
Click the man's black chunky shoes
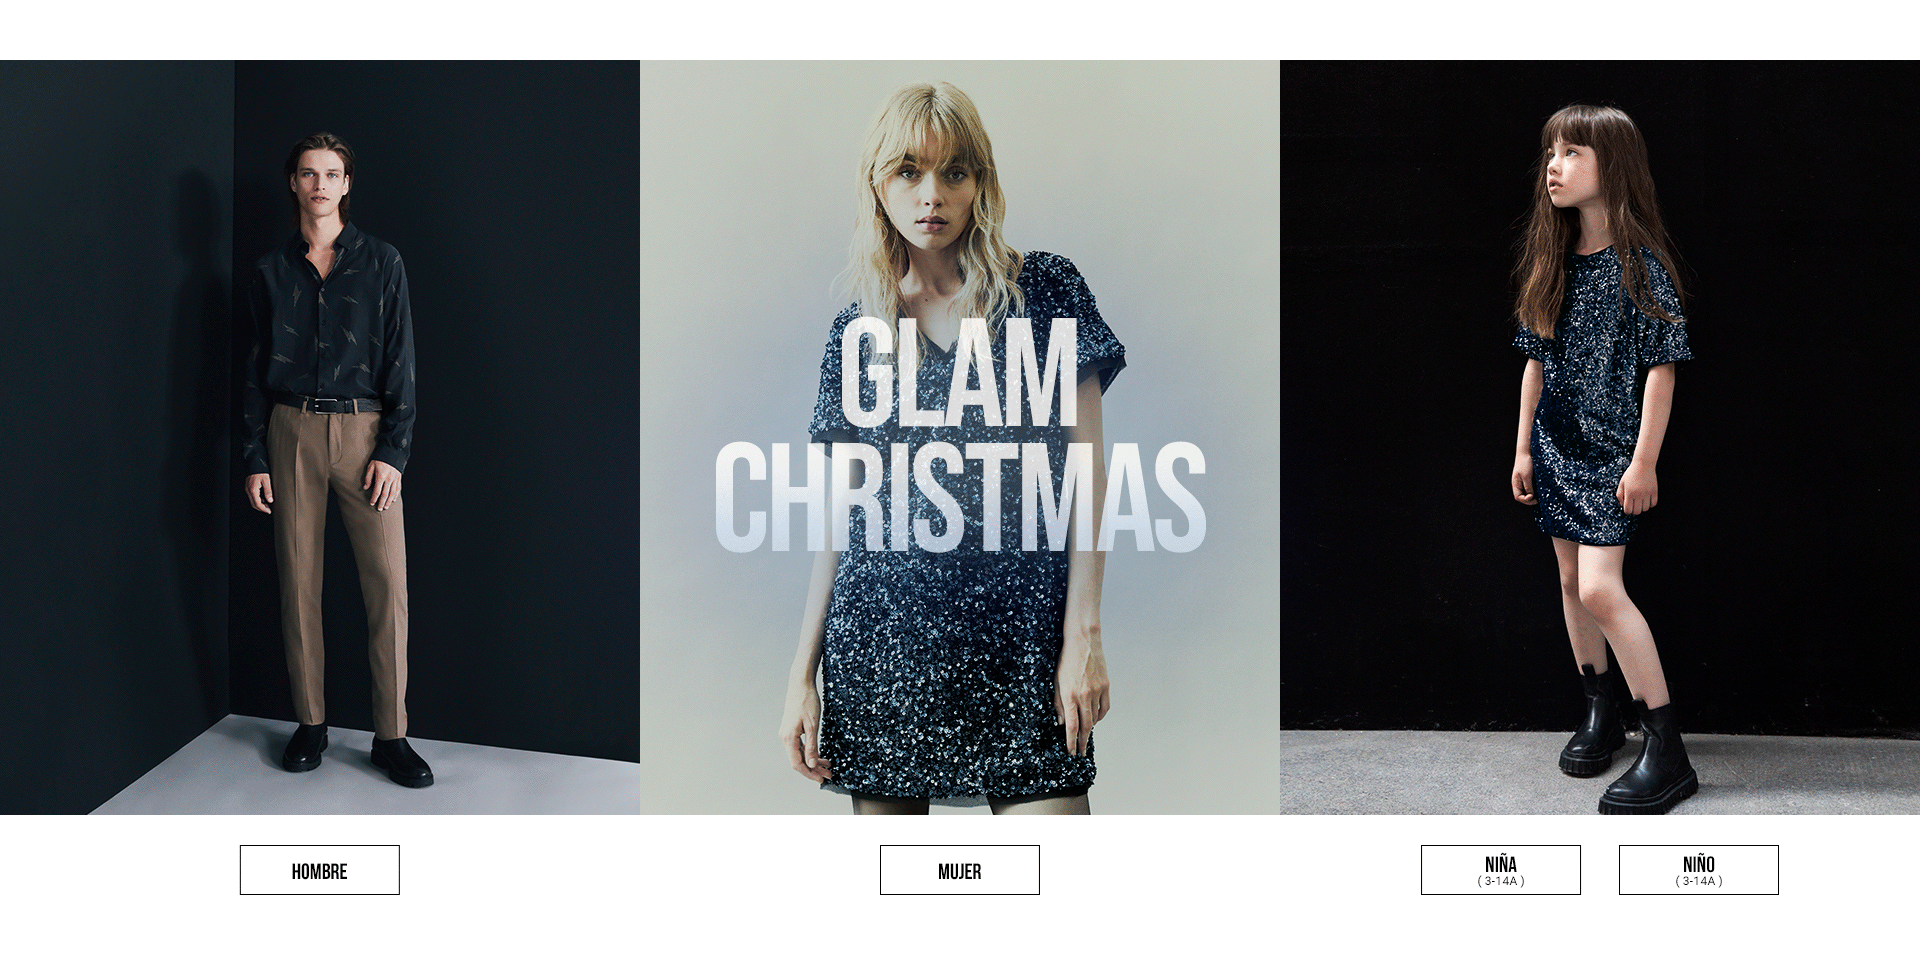coord(357,755)
